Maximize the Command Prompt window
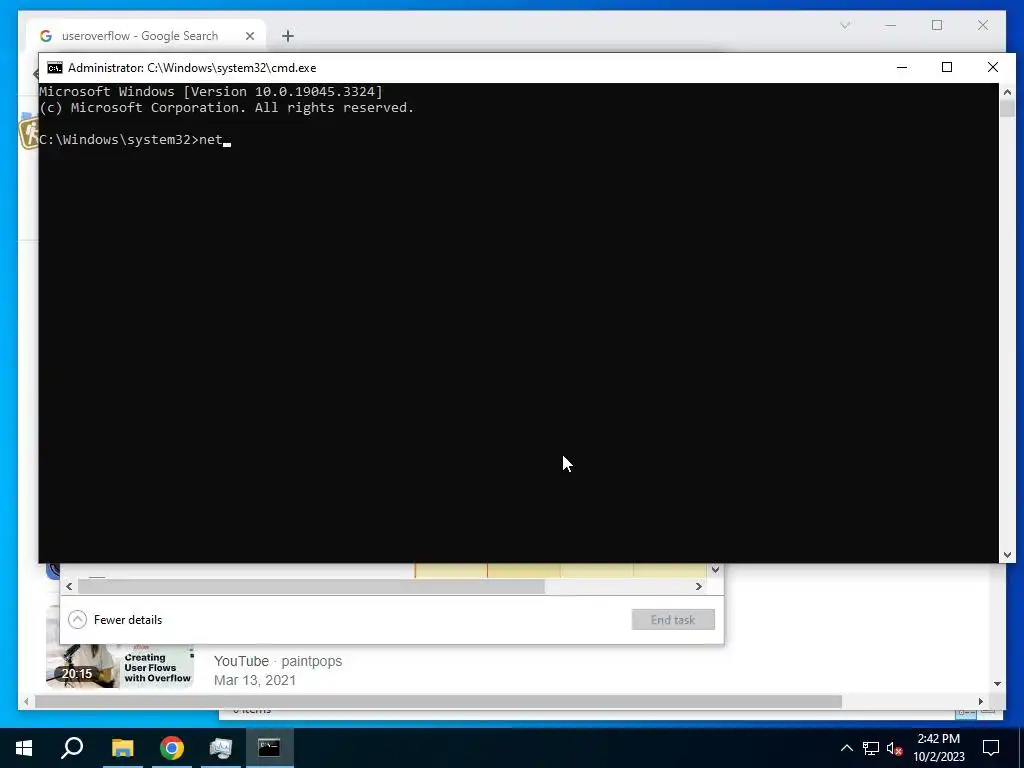This screenshot has height=768, width=1024. [x=947, y=67]
